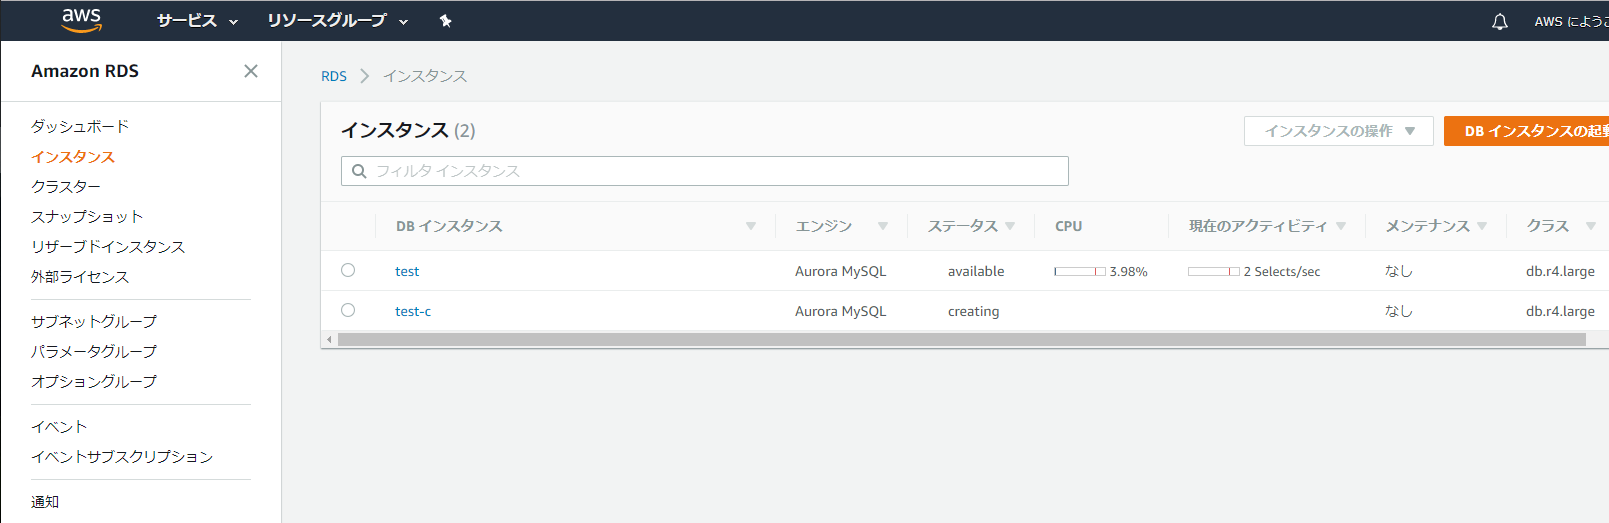Click the Selects/sec activity bar for test
This screenshot has width=1609, height=523.
1214,271
